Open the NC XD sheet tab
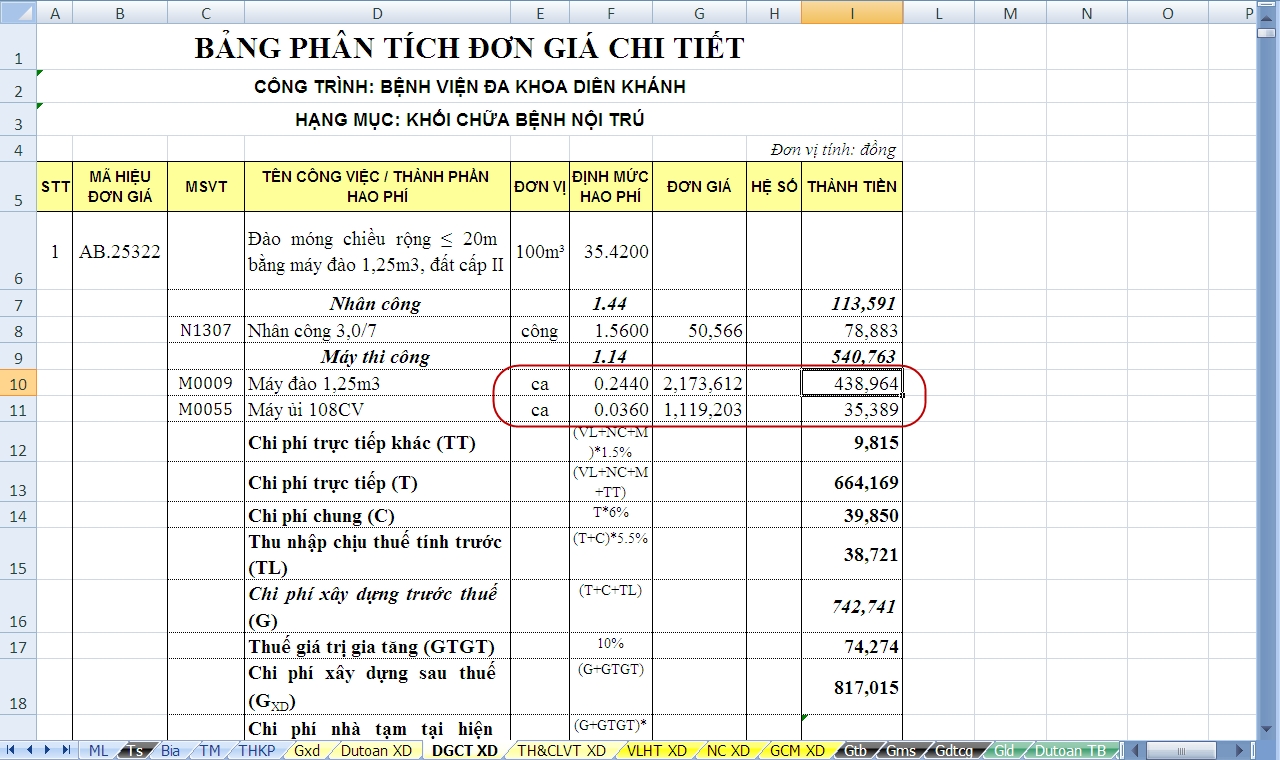Image resolution: width=1280 pixels, height=760 pixels. 728,750
